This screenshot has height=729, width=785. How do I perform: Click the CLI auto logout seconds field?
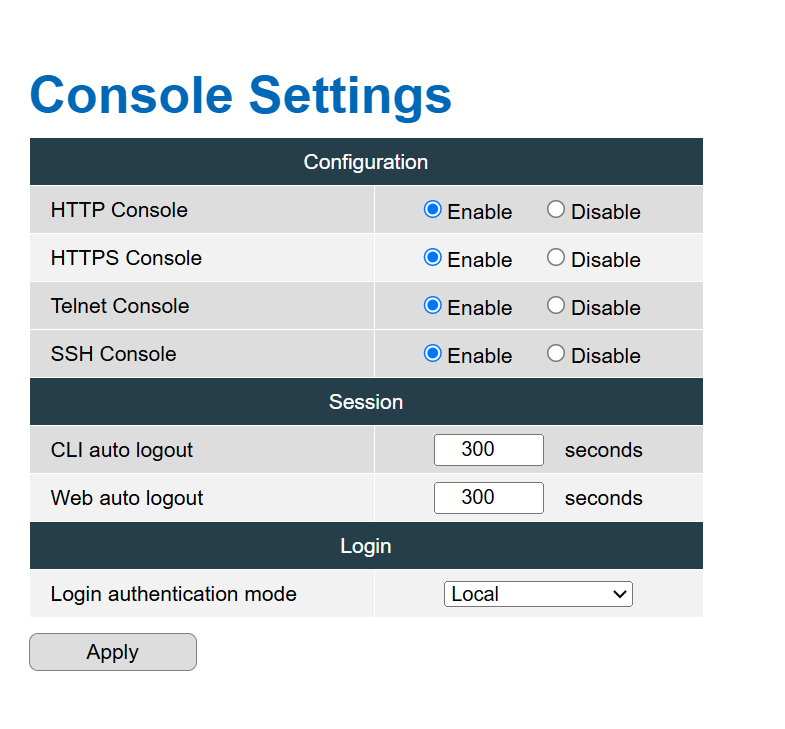[489, 450]
